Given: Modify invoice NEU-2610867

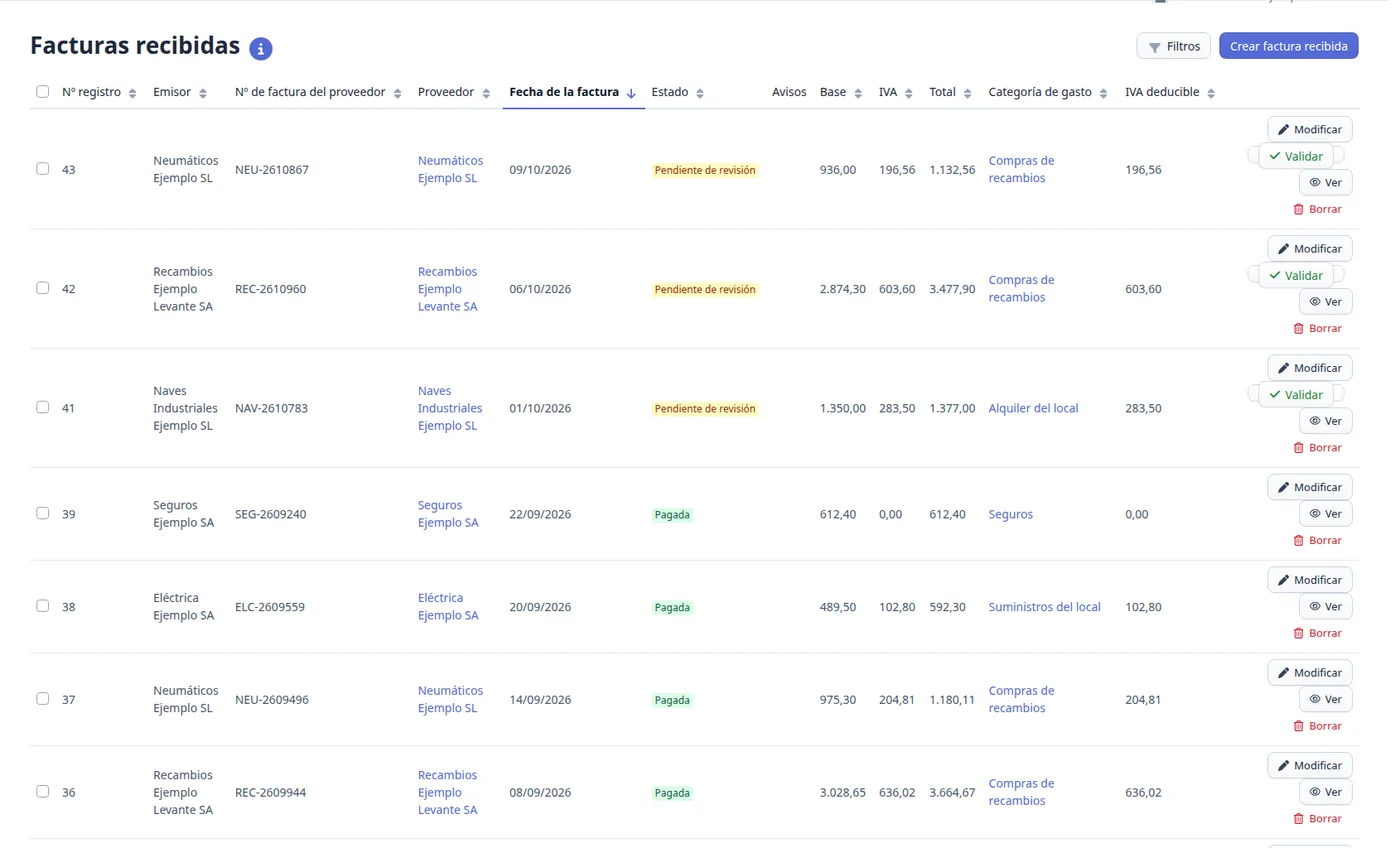Looking at the screenshot, I should [1310, 130].
